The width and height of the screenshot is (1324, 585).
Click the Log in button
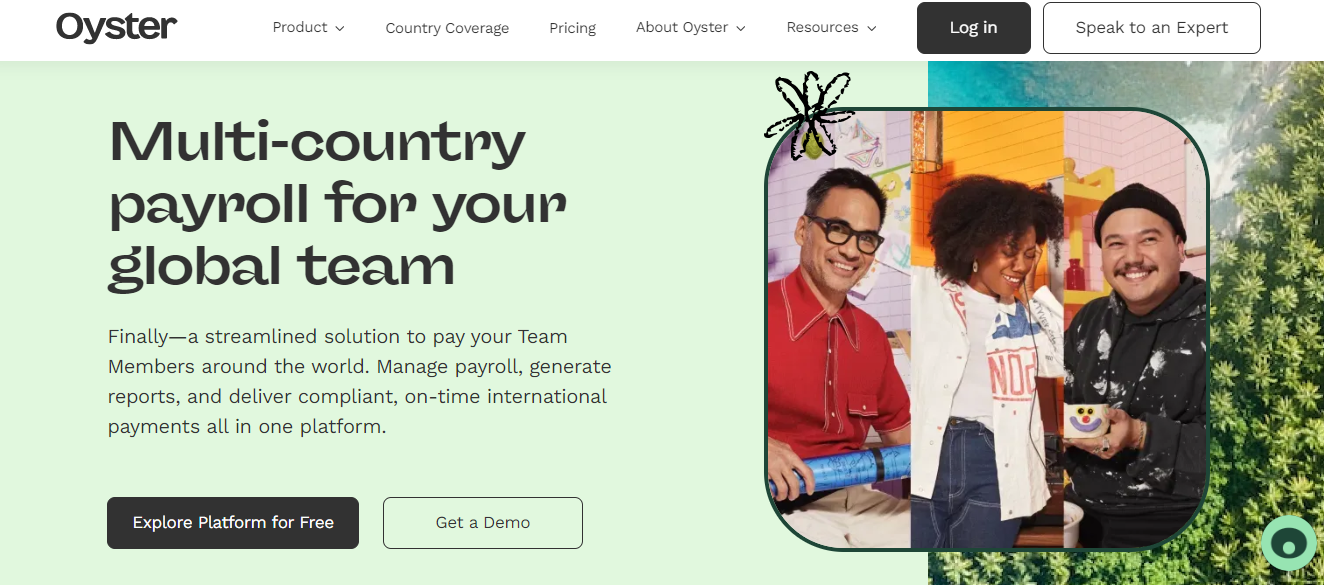coord(974,28)
